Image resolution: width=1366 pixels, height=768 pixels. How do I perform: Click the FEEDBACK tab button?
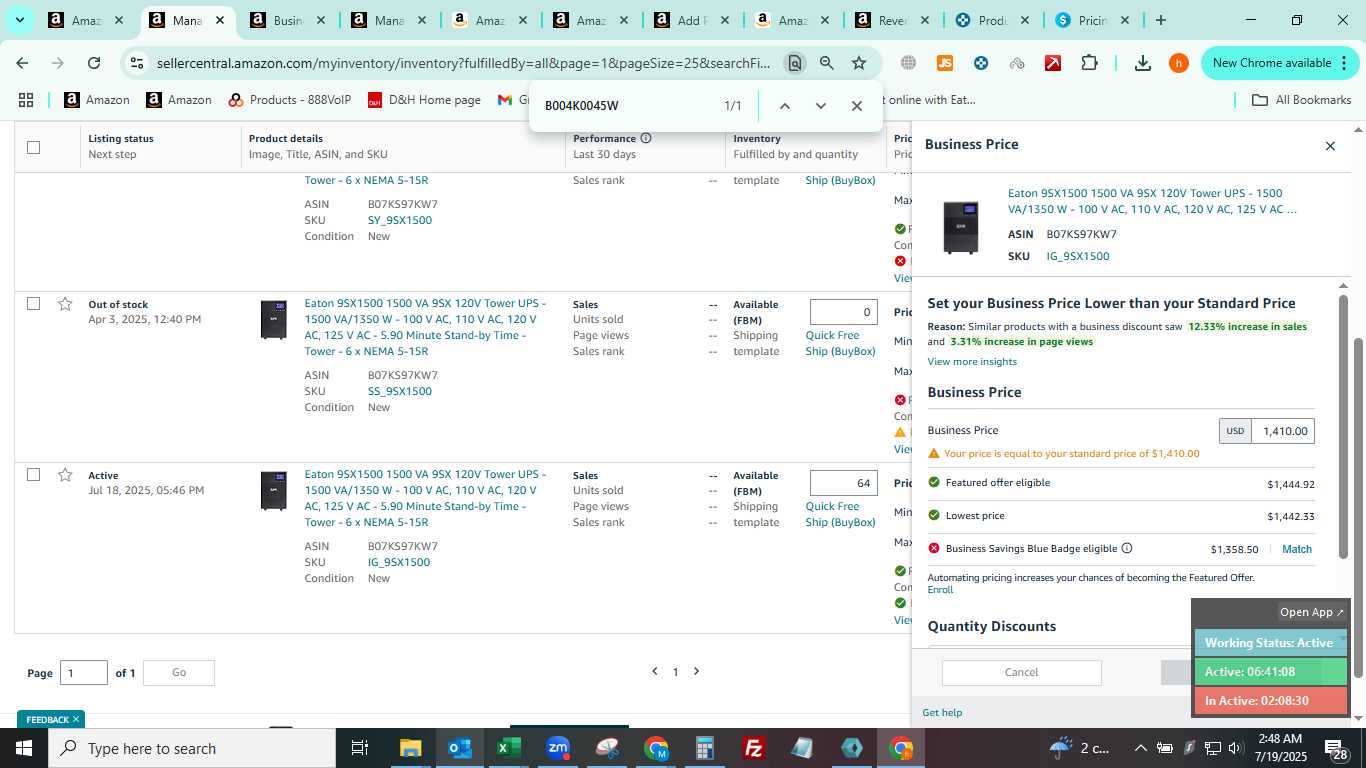tap(50, 719)
